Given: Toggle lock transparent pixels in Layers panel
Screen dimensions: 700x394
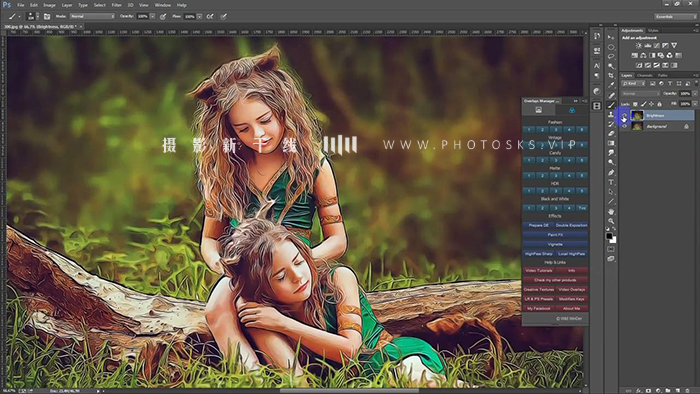Looking at the screenshot, I should 635,104.
